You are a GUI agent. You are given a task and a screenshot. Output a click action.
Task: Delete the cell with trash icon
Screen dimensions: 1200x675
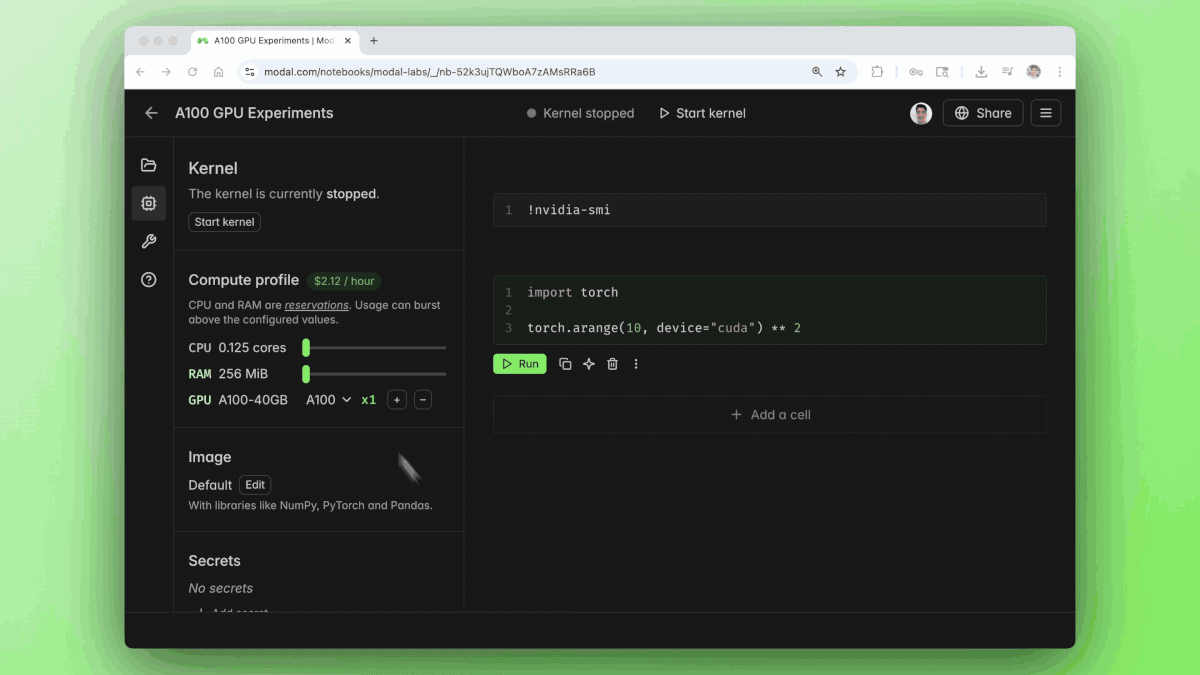(x=613, y=364)
